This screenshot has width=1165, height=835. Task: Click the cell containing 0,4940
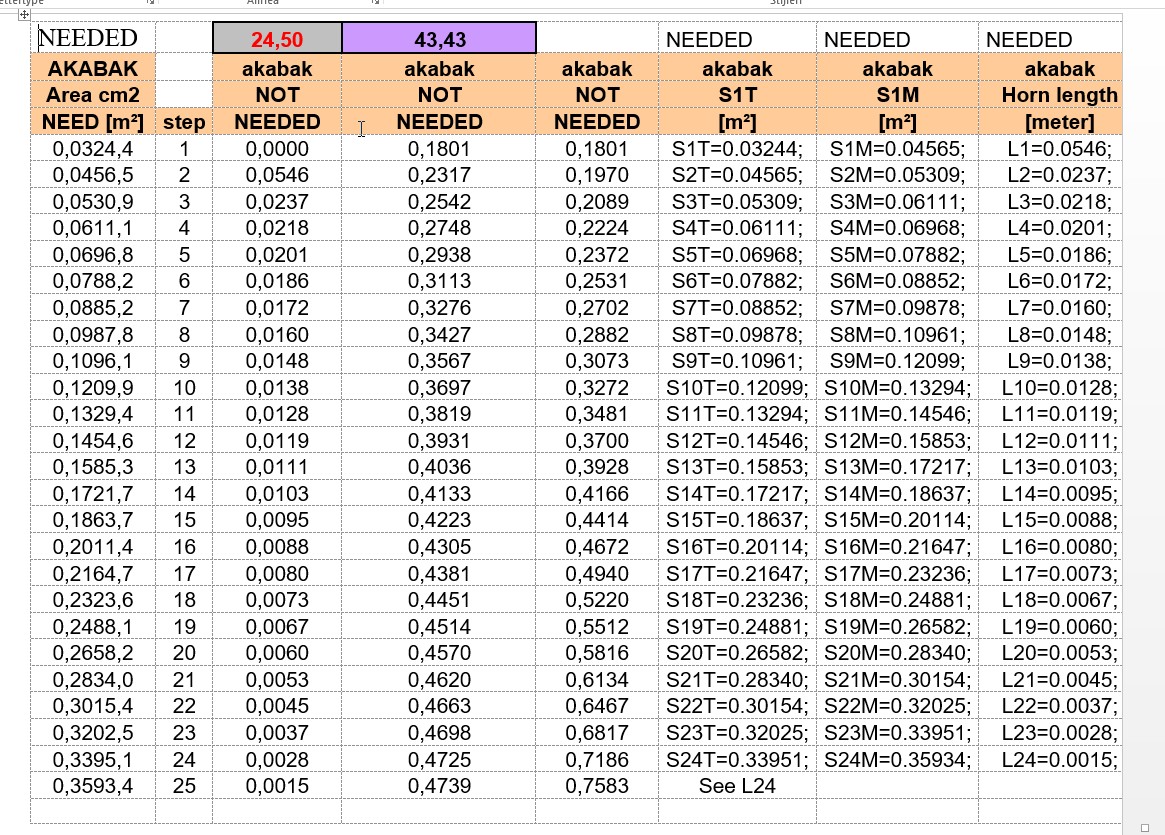[597, 574]
